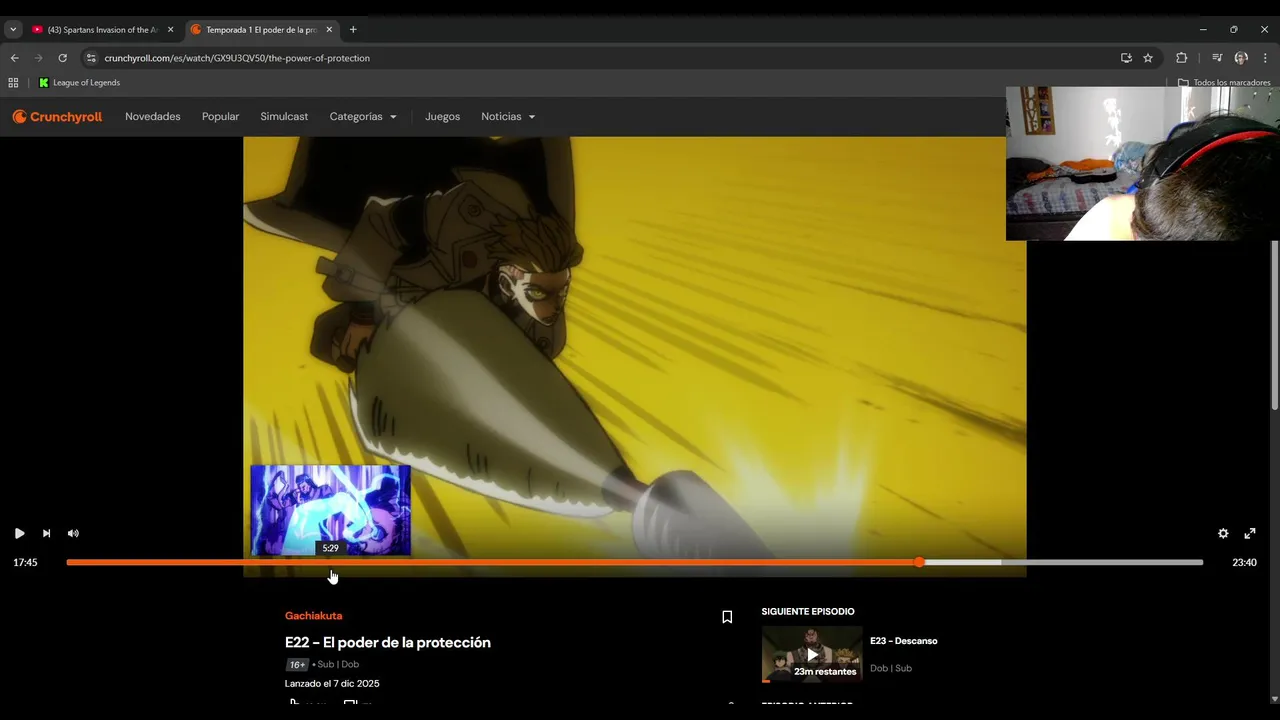Click the 23:40 total duration label
1280x720 pixels.
(1244, 563)
